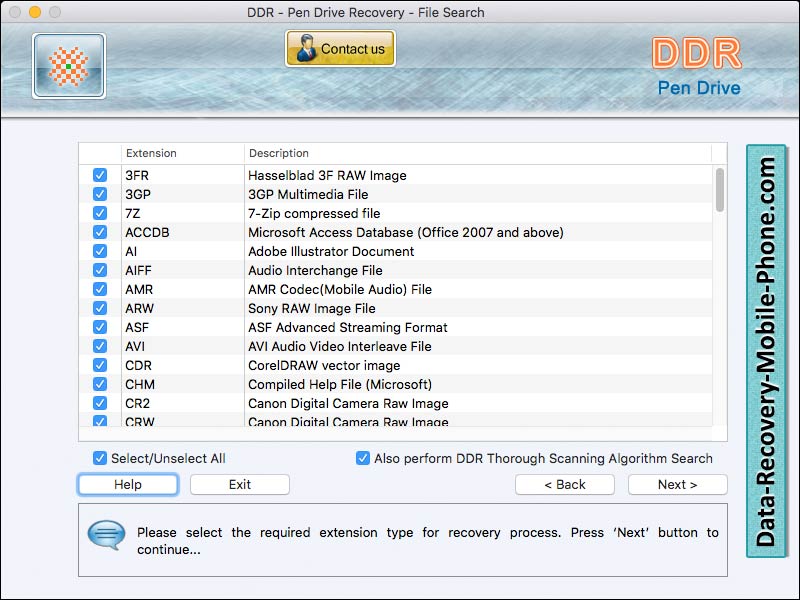Uncheck the CDR CorelDRAW vector image extension
Image resolution: width=800 pixels, height=600 pixels.
[x=100, y=365]
